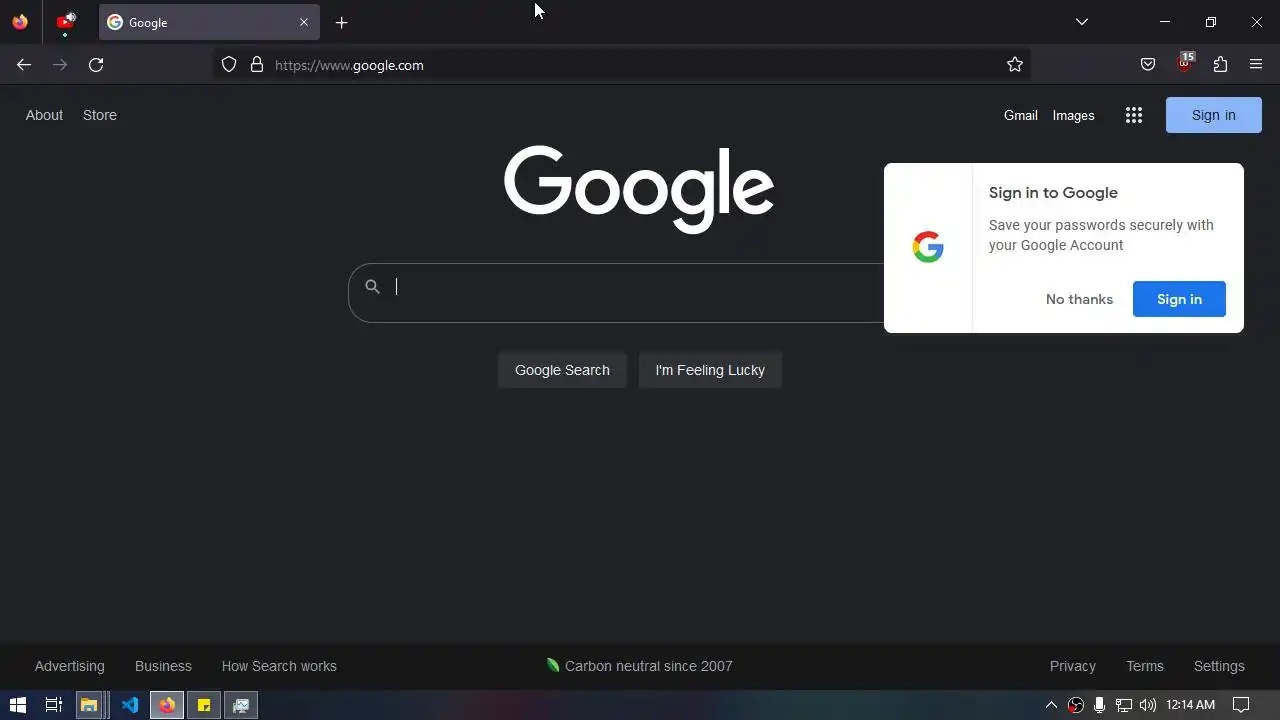Viewport: 1280px width, 720px height.
Task: Select the Google browser tab
Action: 209,22
